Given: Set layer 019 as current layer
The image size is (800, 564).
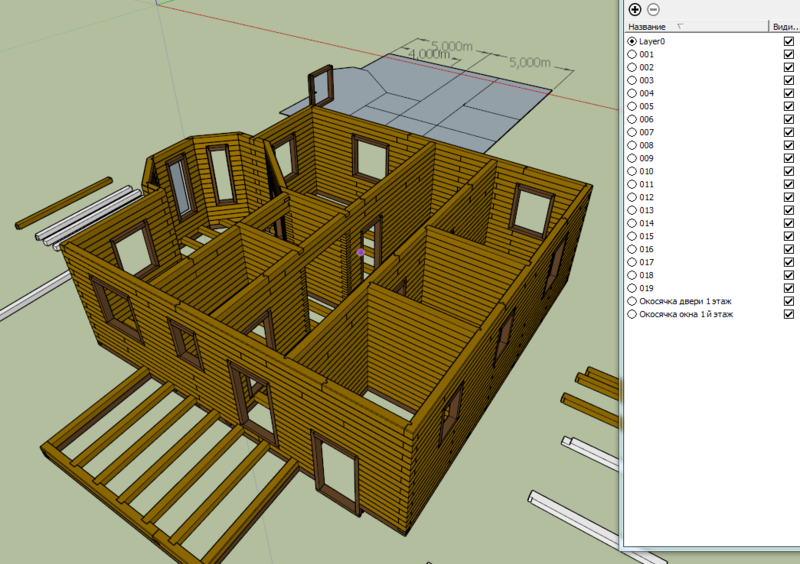Looking at the screenshot, I should coord(632,288).
